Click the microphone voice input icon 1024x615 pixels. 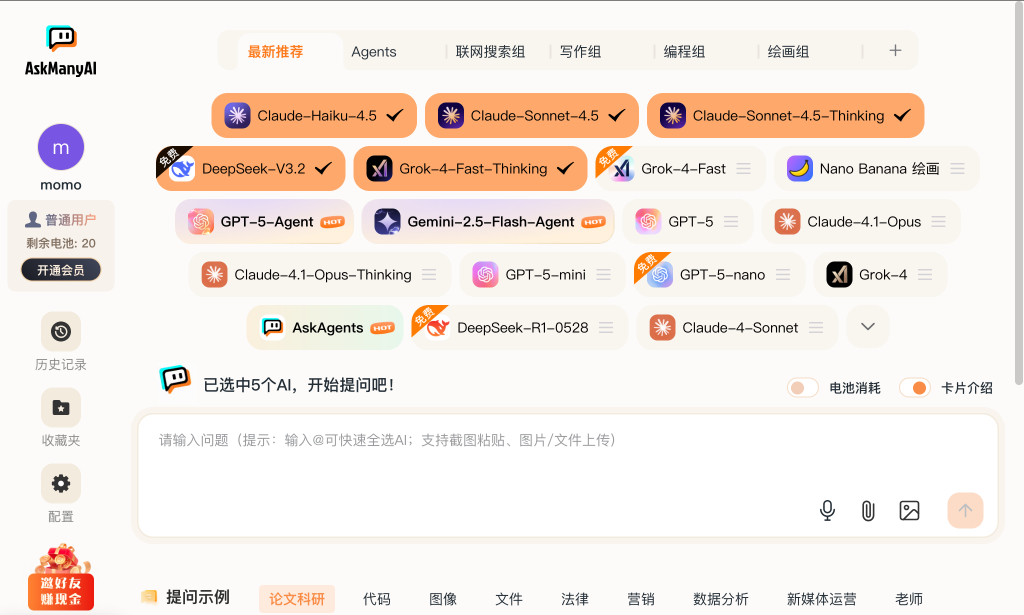coord(827,511)
